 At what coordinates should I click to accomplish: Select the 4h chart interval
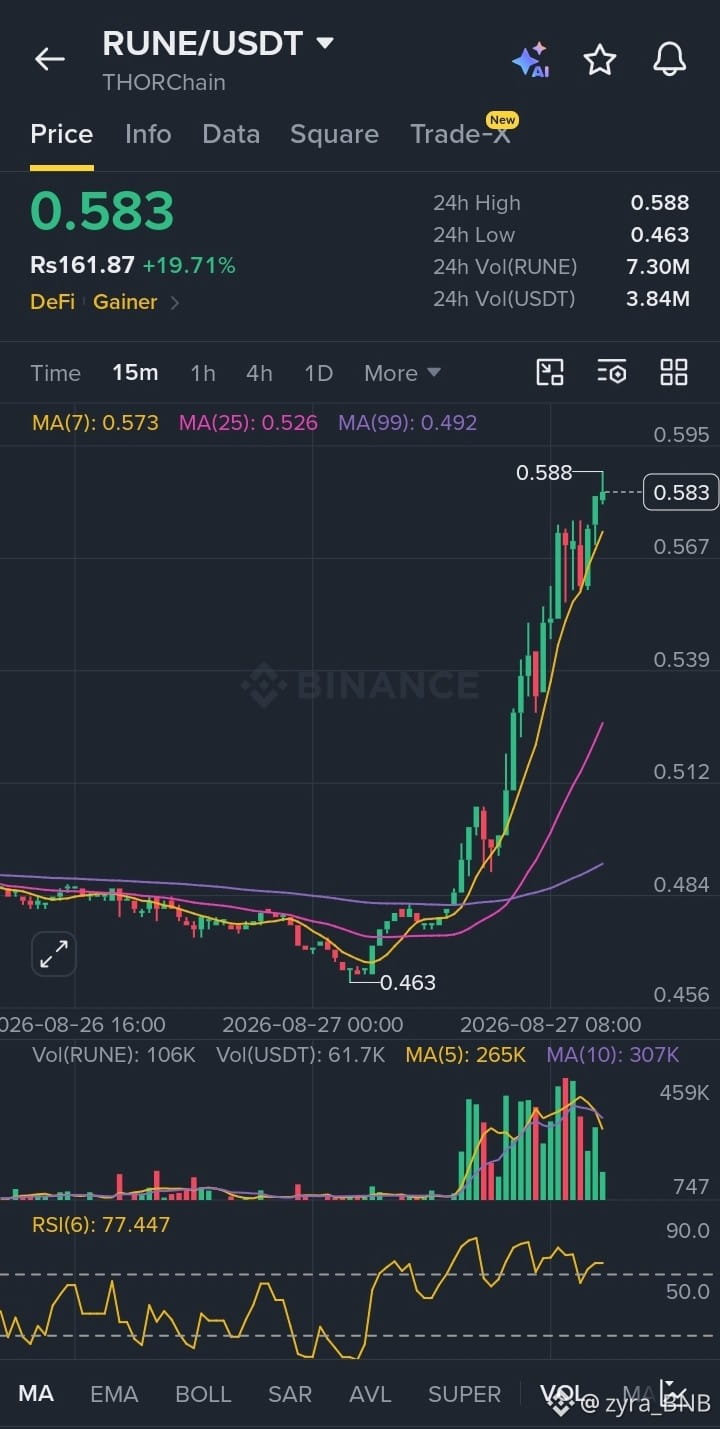point(259,373)
